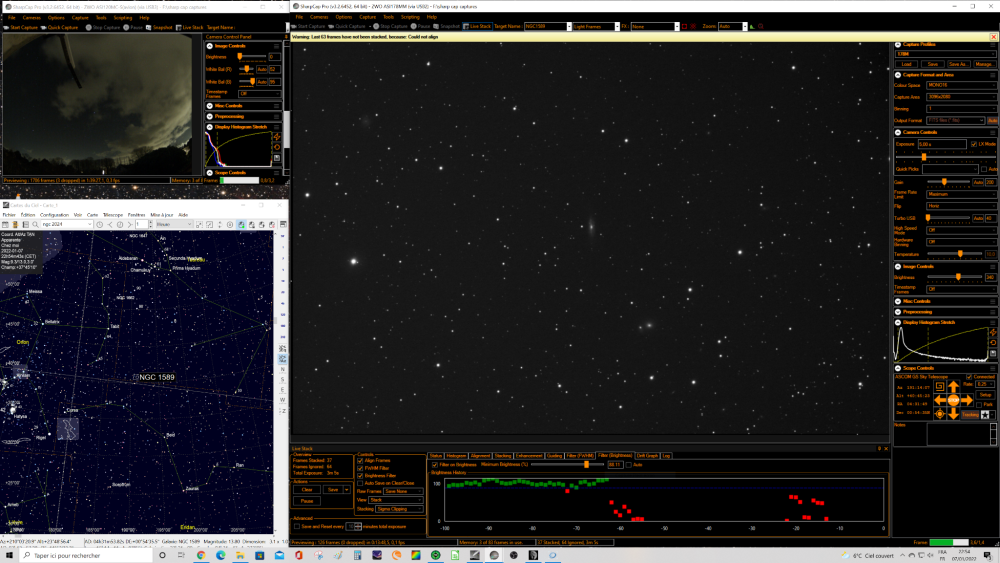This screenshot has height=563, width=1000.
Task: Enable Auto checkbox next to minimum brightness value
Action: (x=628, y=465)
